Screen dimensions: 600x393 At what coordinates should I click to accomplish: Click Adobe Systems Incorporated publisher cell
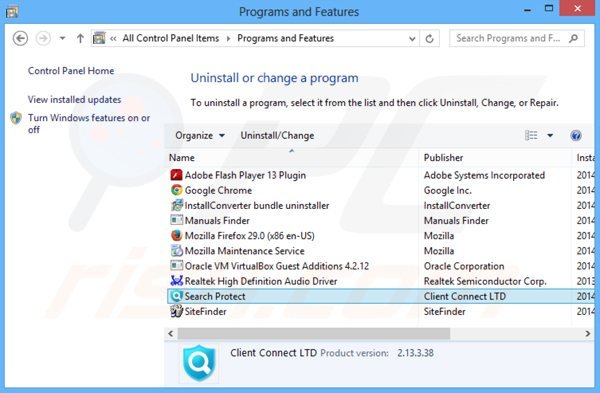click(484, 175)
